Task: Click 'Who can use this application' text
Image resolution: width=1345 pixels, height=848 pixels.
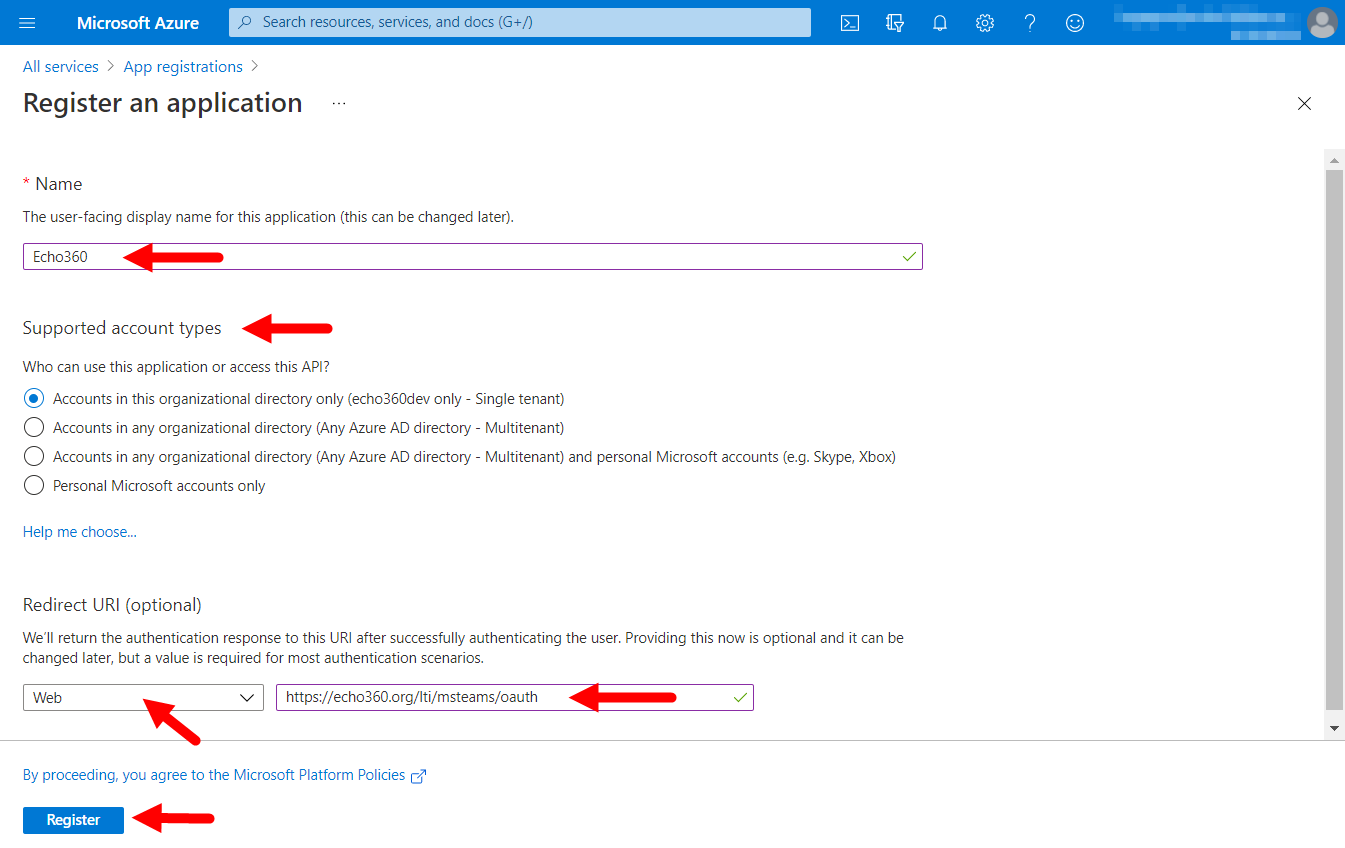Action: click(x=176, y=367)
